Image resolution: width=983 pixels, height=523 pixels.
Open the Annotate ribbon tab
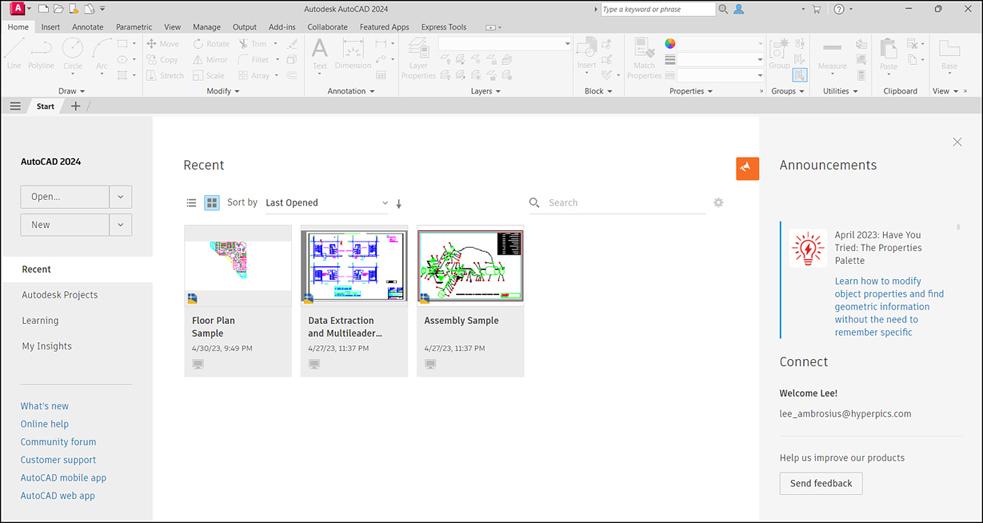coord(88,27)
